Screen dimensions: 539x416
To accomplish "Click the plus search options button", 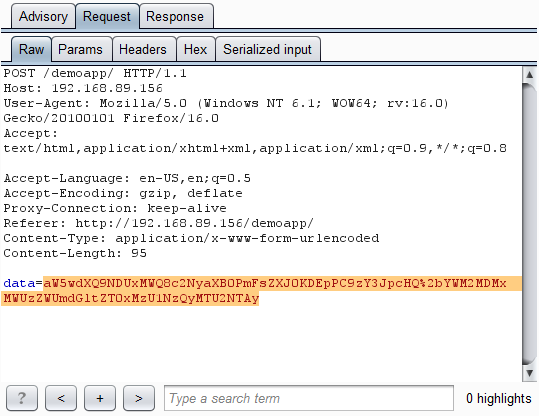I will pos(100,398).
